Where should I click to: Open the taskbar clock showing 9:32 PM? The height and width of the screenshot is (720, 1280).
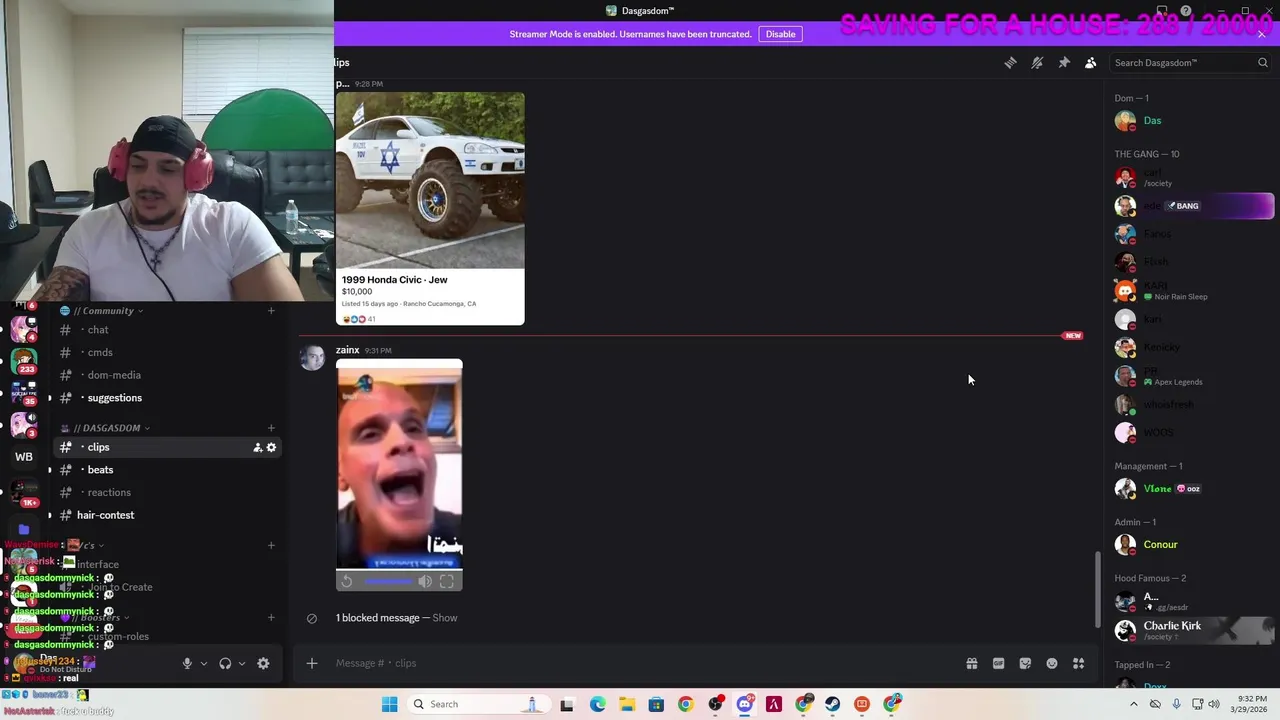[1251, 704]
